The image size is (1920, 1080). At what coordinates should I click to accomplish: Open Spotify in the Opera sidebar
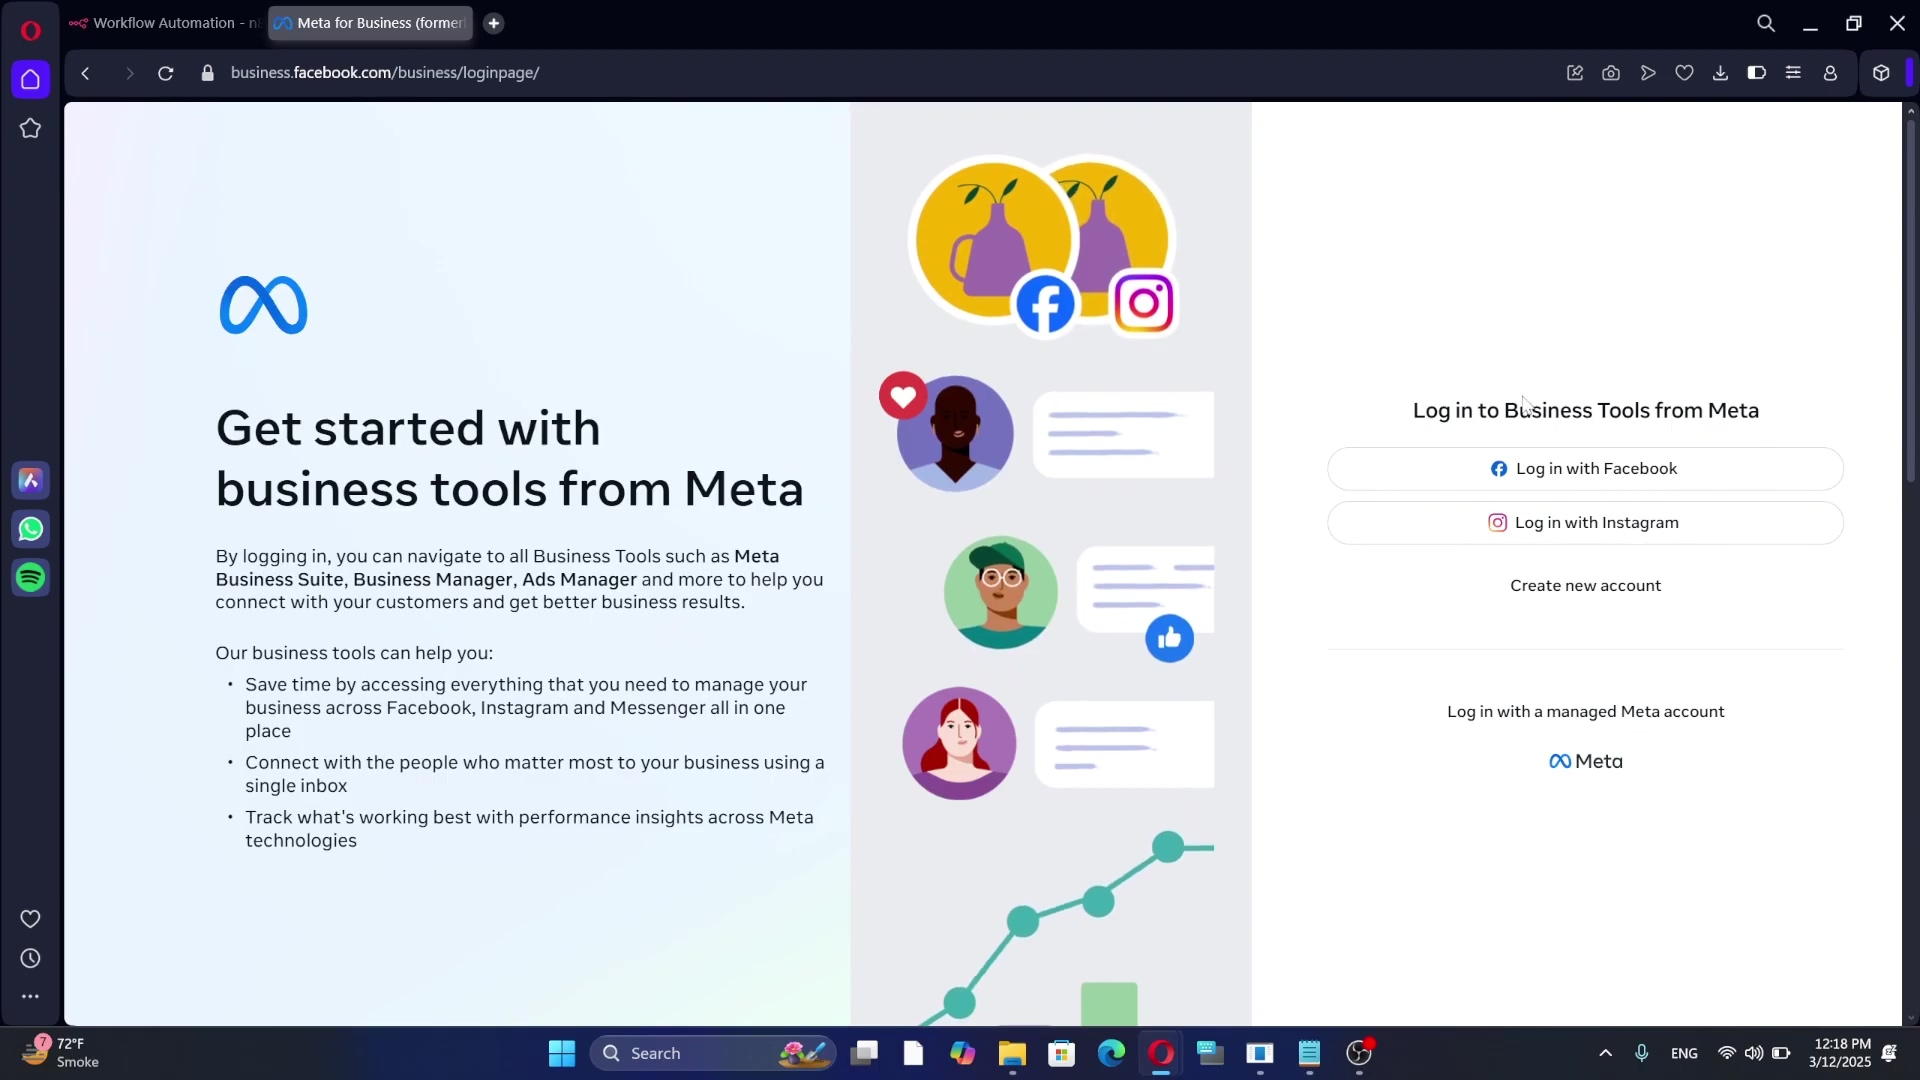click(x=30, y=577)
